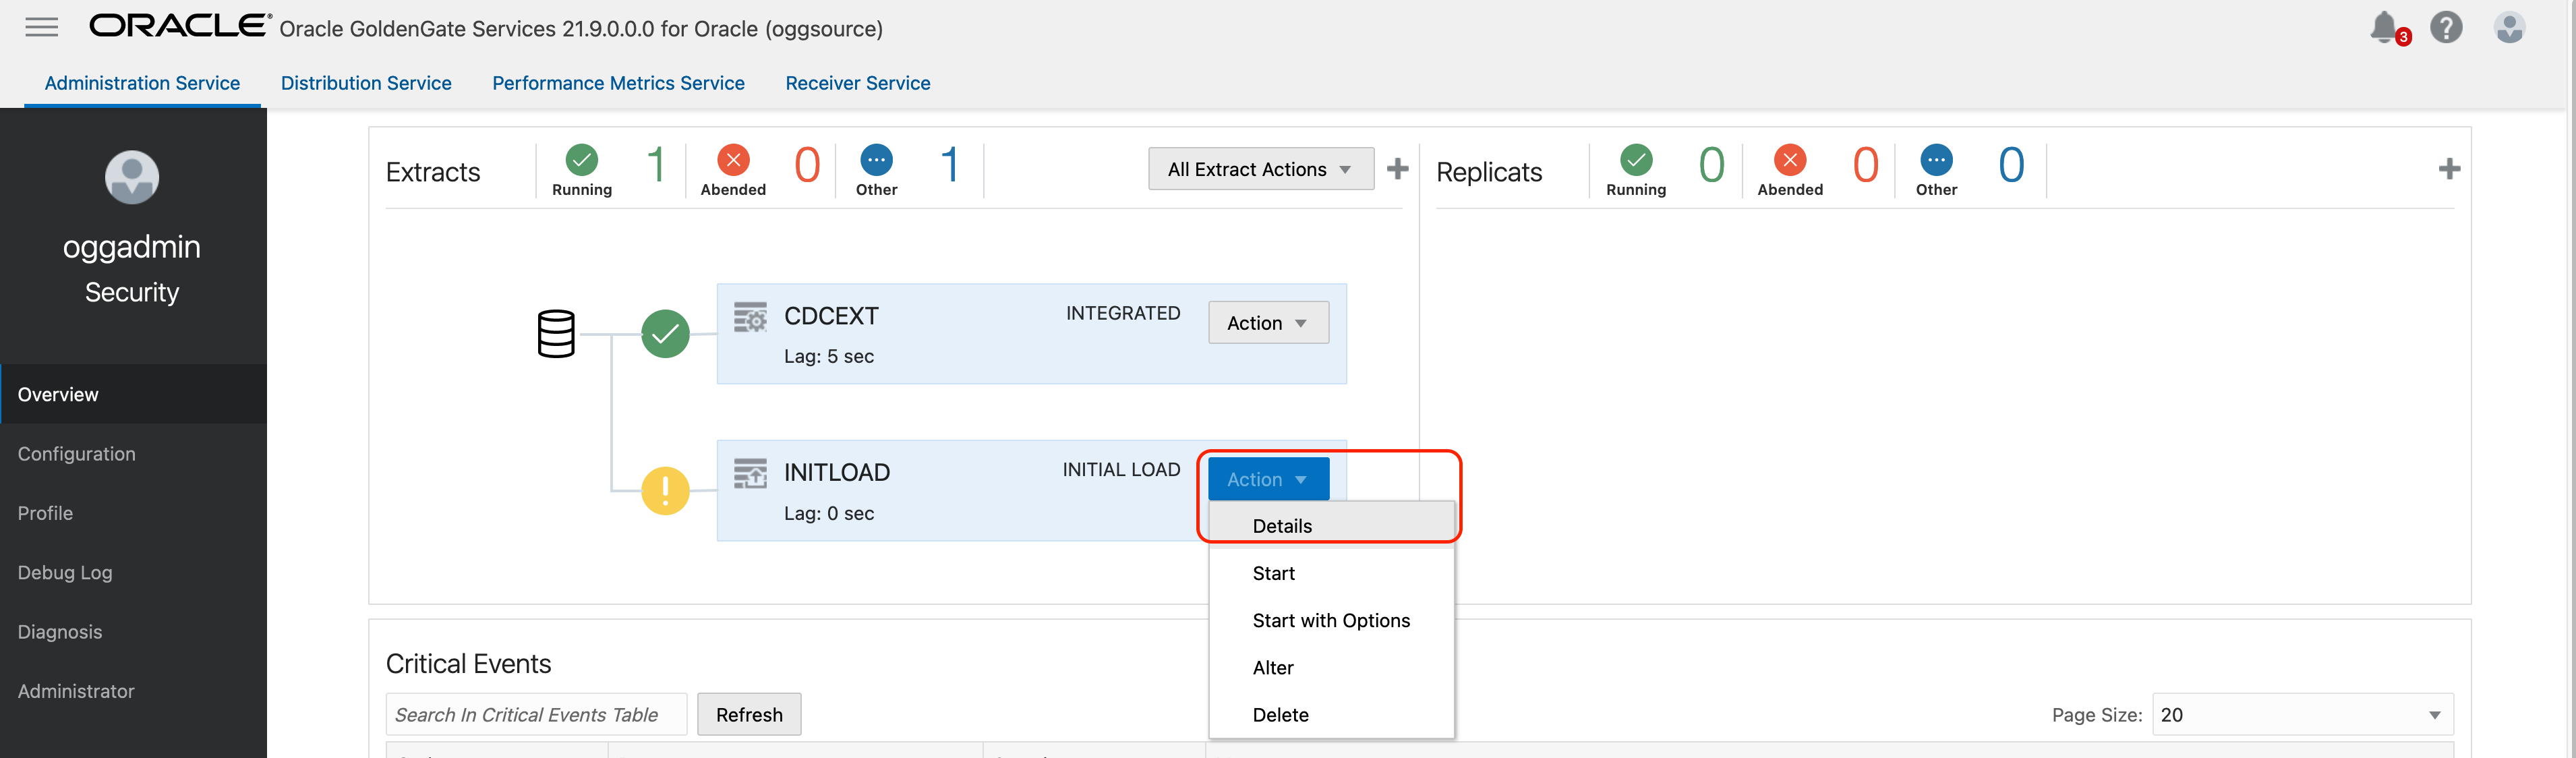Click the CDCEXT extract gear icon

coord(750,316)
